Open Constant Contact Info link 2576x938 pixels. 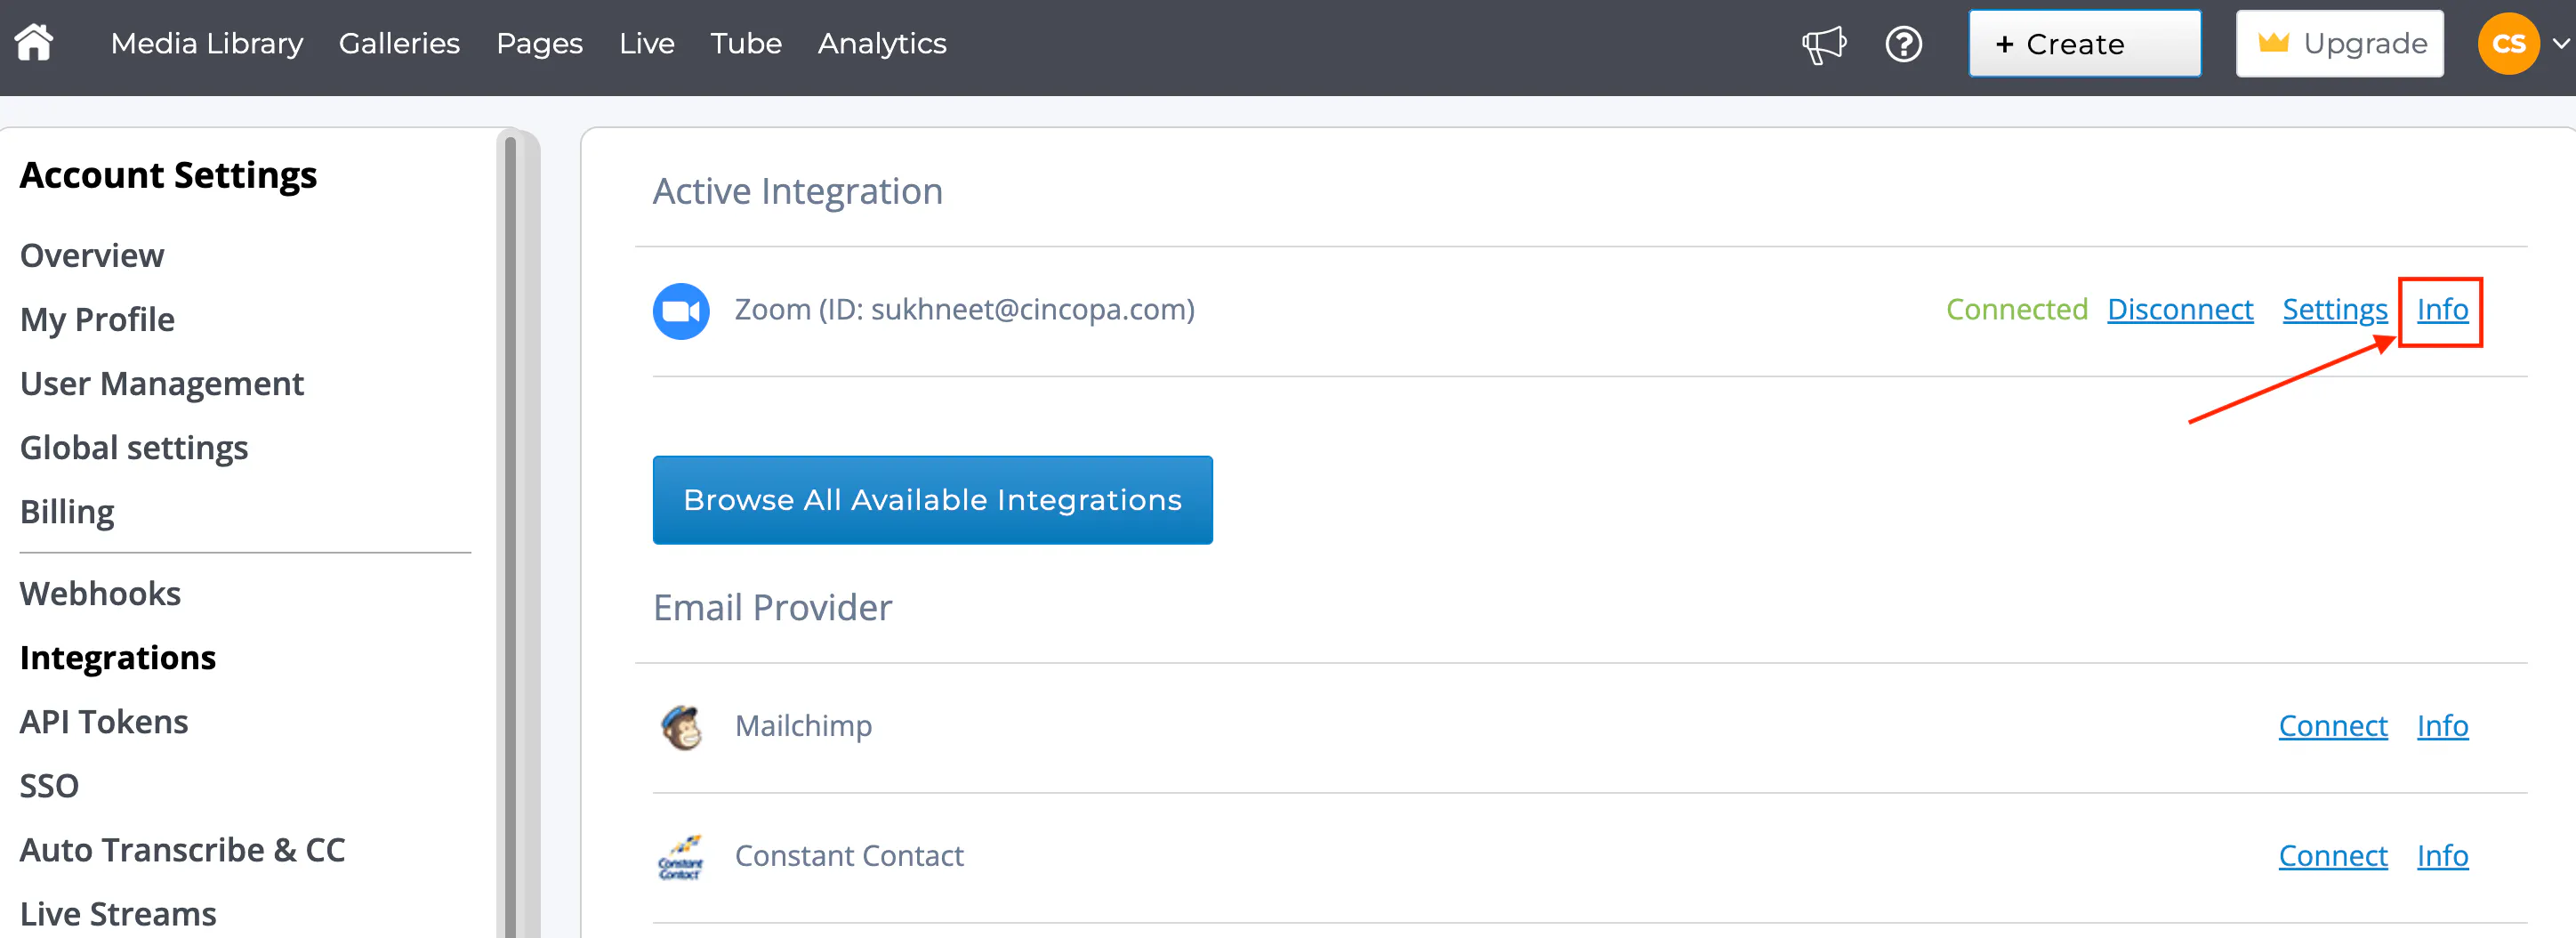coord(2442,856)
